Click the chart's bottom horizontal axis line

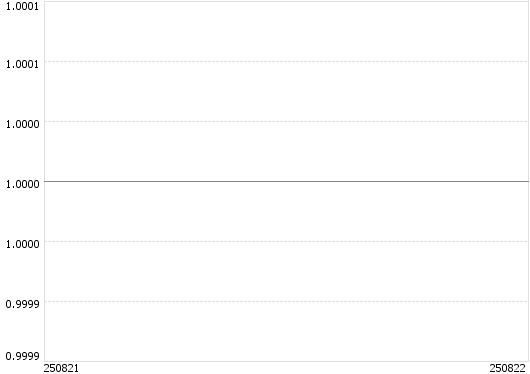(x=286, y=361)
